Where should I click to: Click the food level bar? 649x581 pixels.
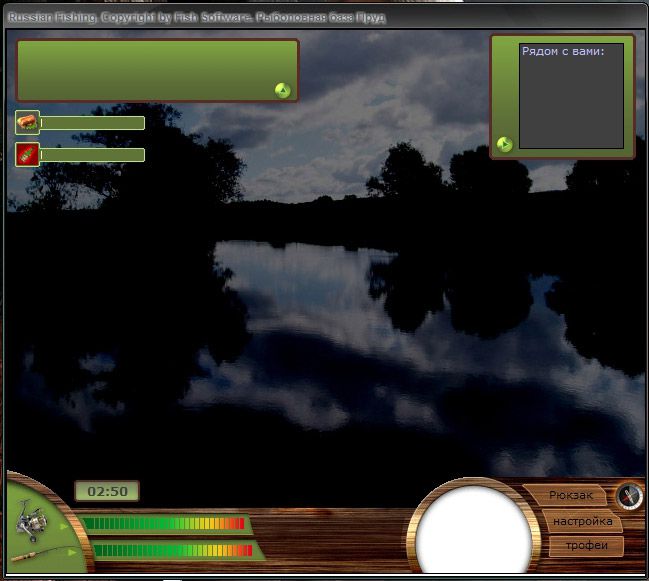pyautogui.click(x=92, y=123)
